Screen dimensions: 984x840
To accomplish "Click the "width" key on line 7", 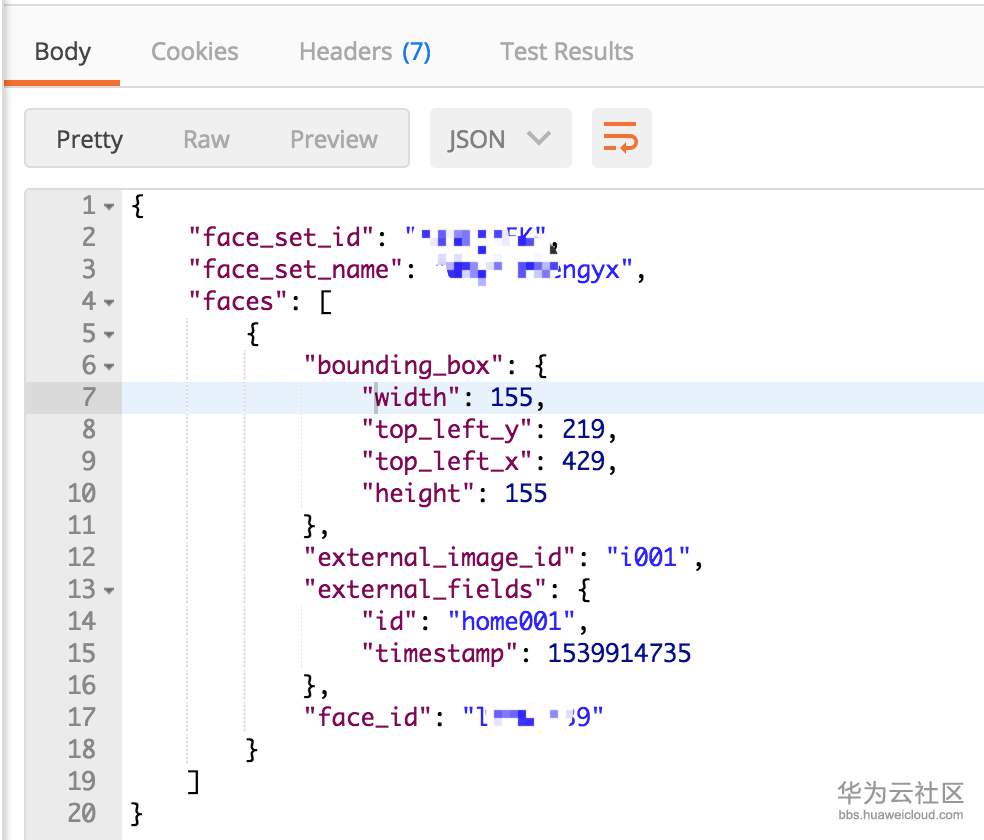I will coord(410,398).
